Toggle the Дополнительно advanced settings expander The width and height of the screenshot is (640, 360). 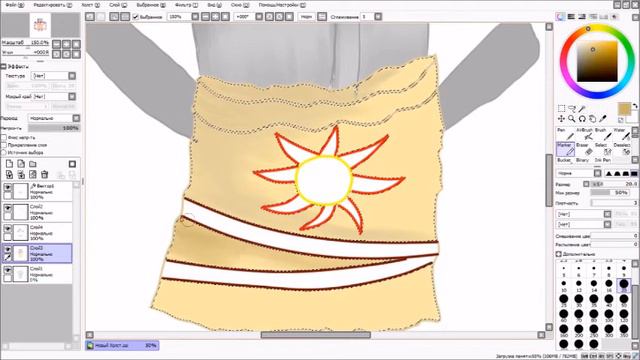[x=559, y=254]
